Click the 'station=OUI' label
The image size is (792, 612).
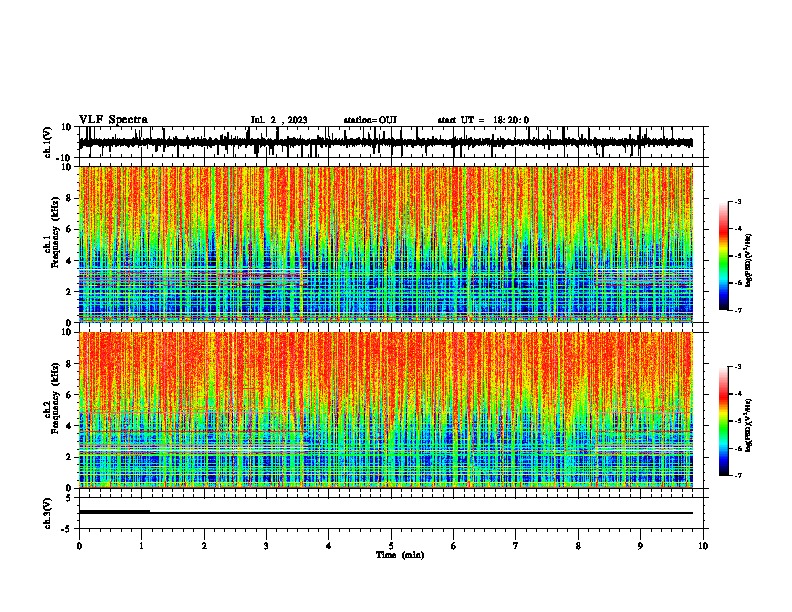370,120
